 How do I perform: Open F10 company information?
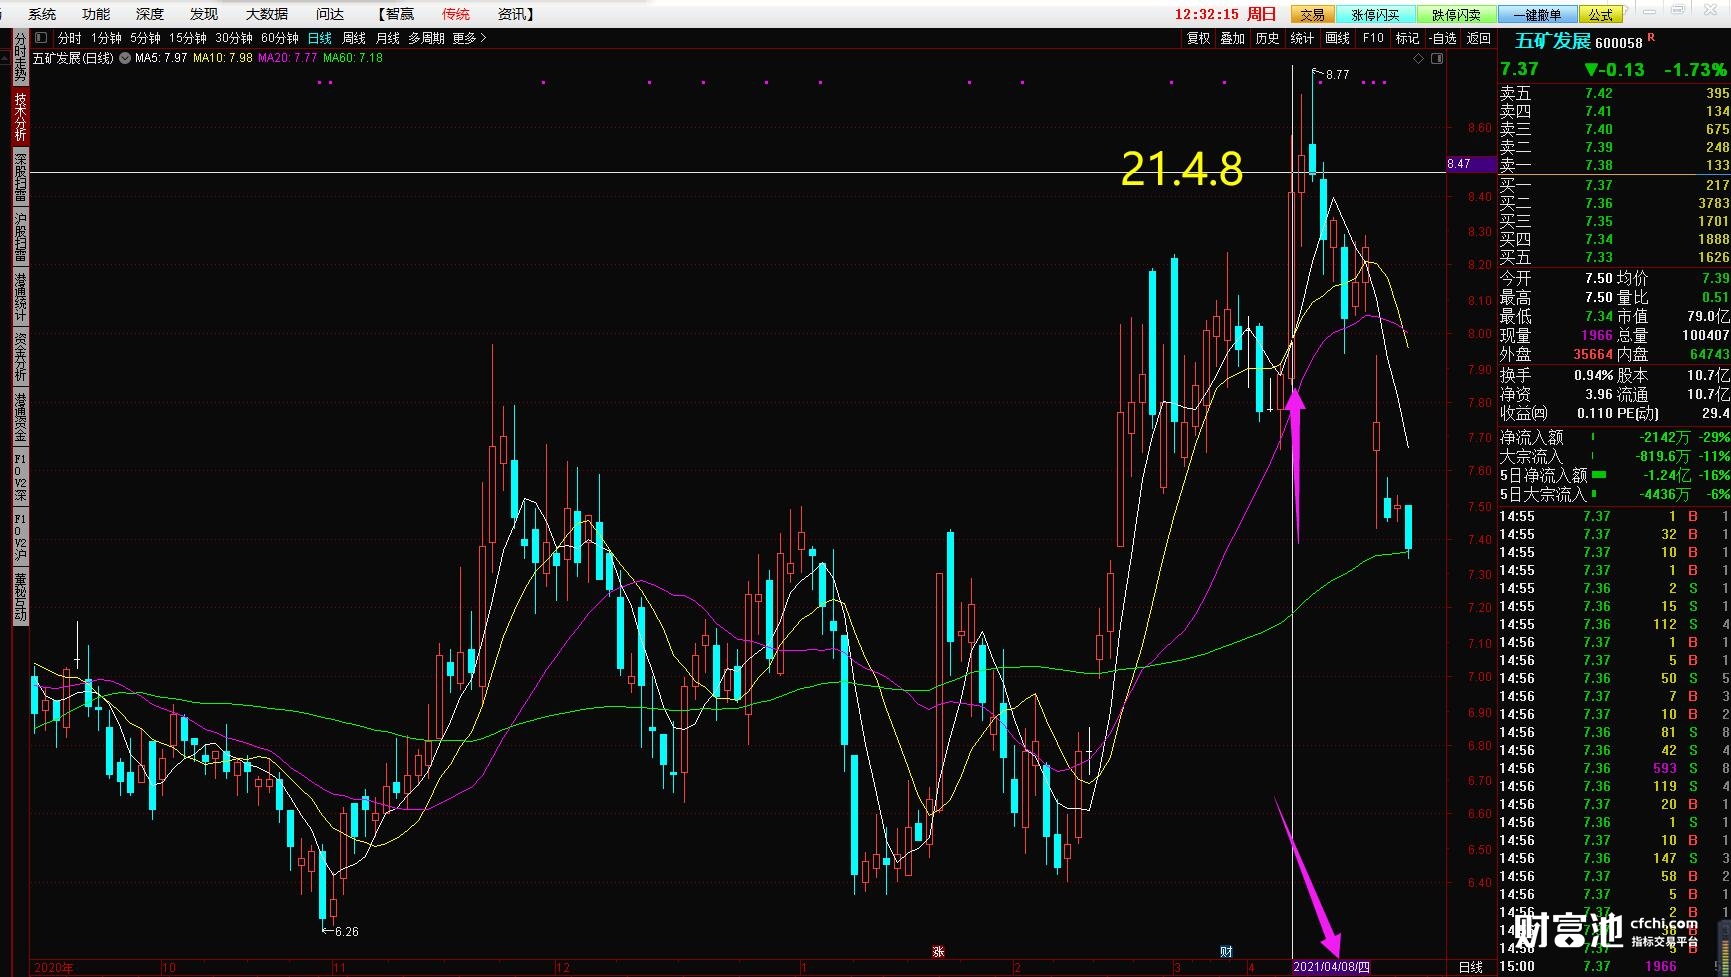coord(1373,38)
